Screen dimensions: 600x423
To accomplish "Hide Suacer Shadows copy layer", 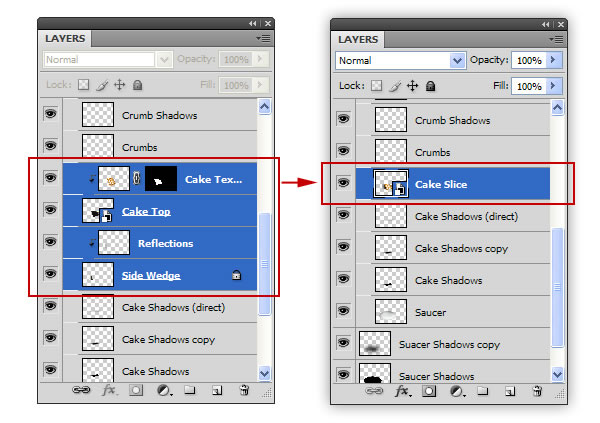I will point(344,342).
